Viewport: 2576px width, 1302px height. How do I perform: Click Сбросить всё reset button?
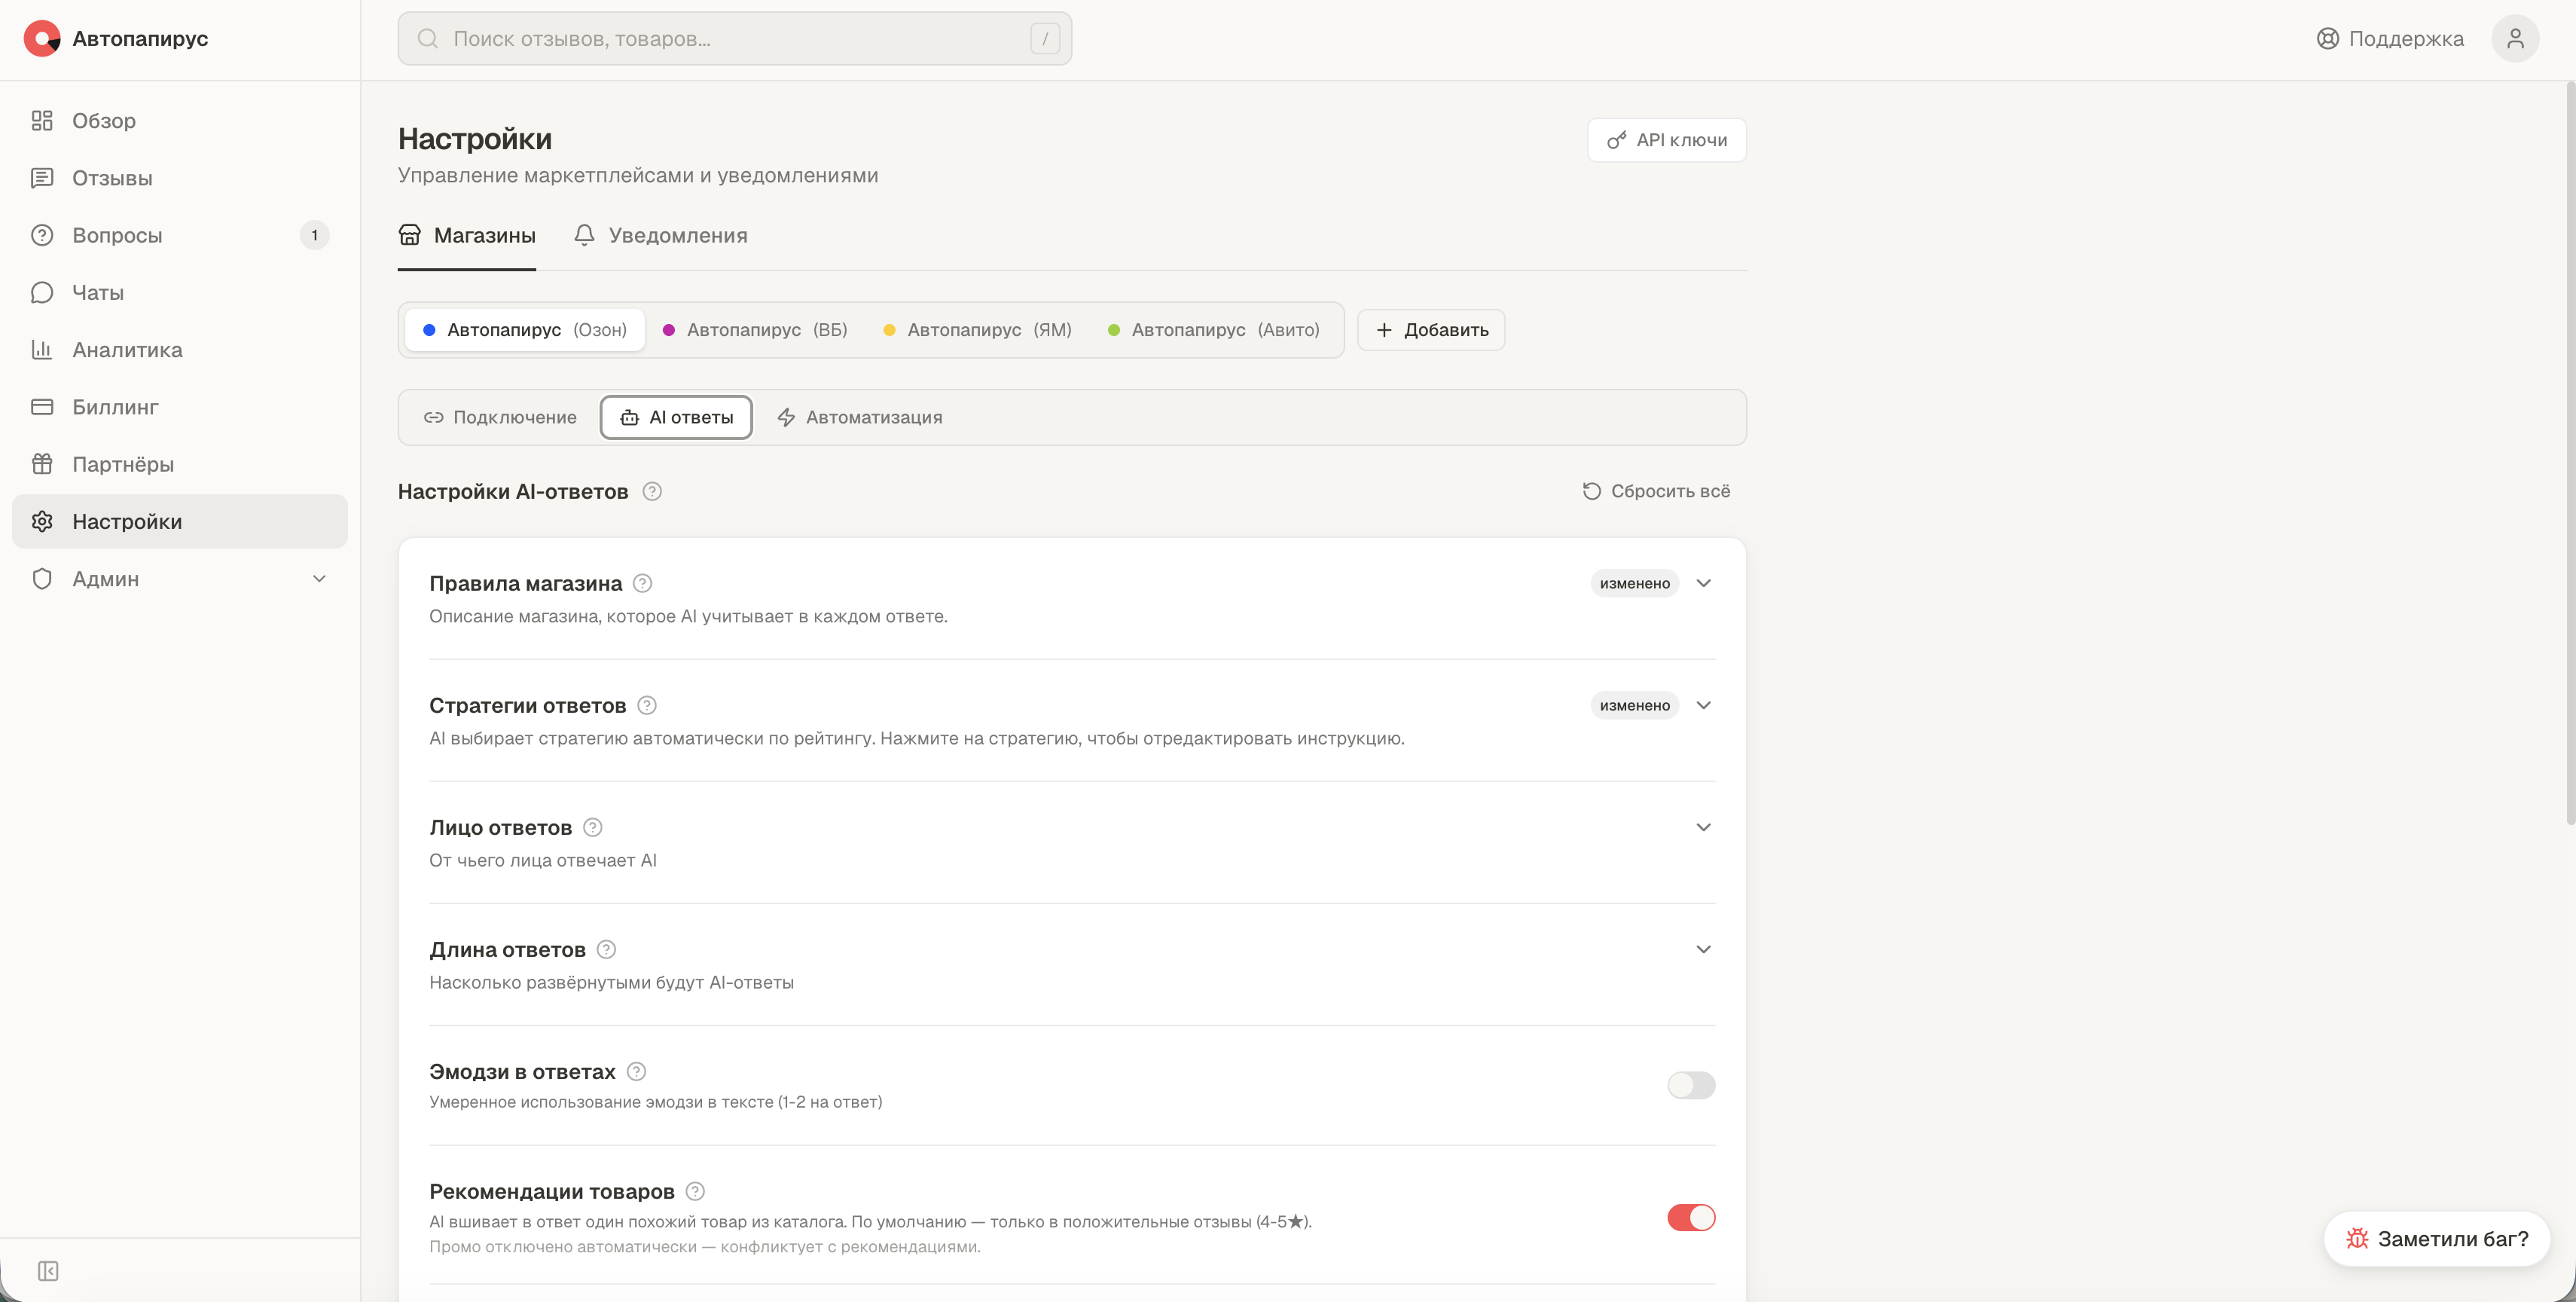click(x=1656, y=492)
